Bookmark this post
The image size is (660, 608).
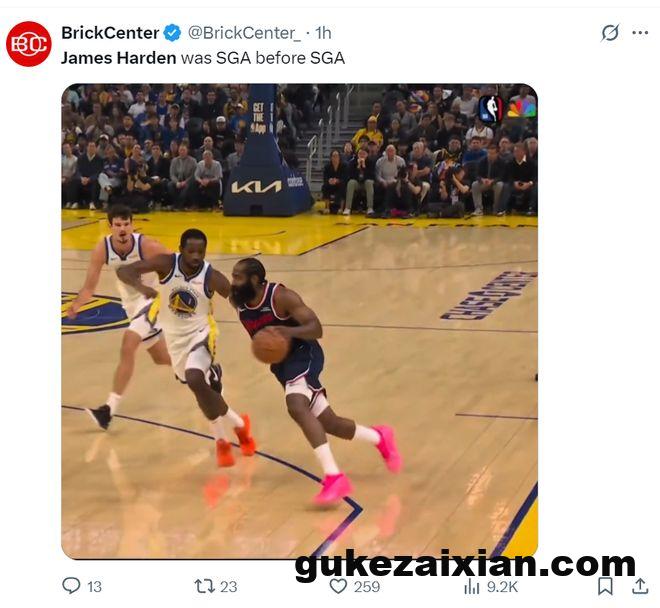[605, 586]
